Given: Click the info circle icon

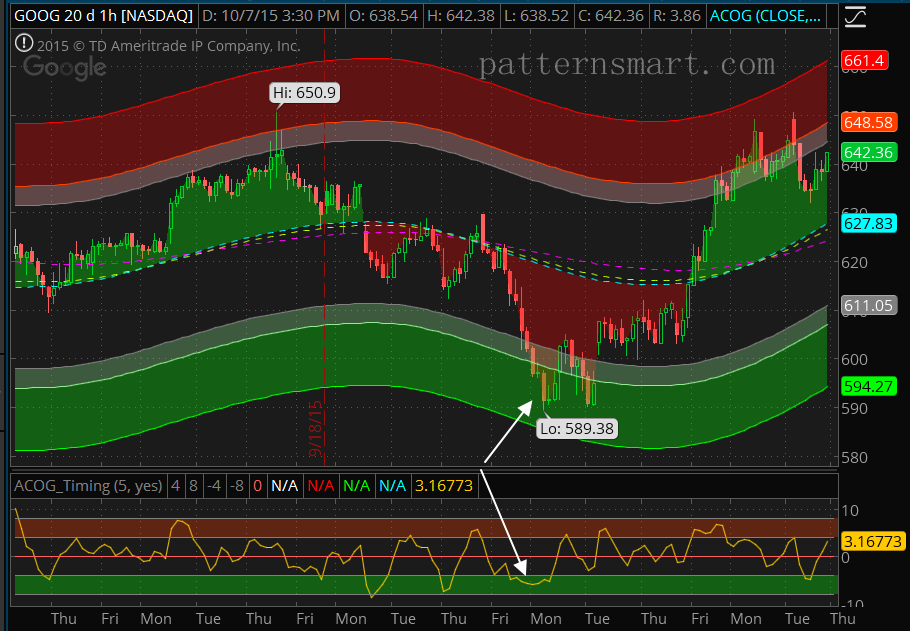Looking at the screenshot, I should (22, 43).
